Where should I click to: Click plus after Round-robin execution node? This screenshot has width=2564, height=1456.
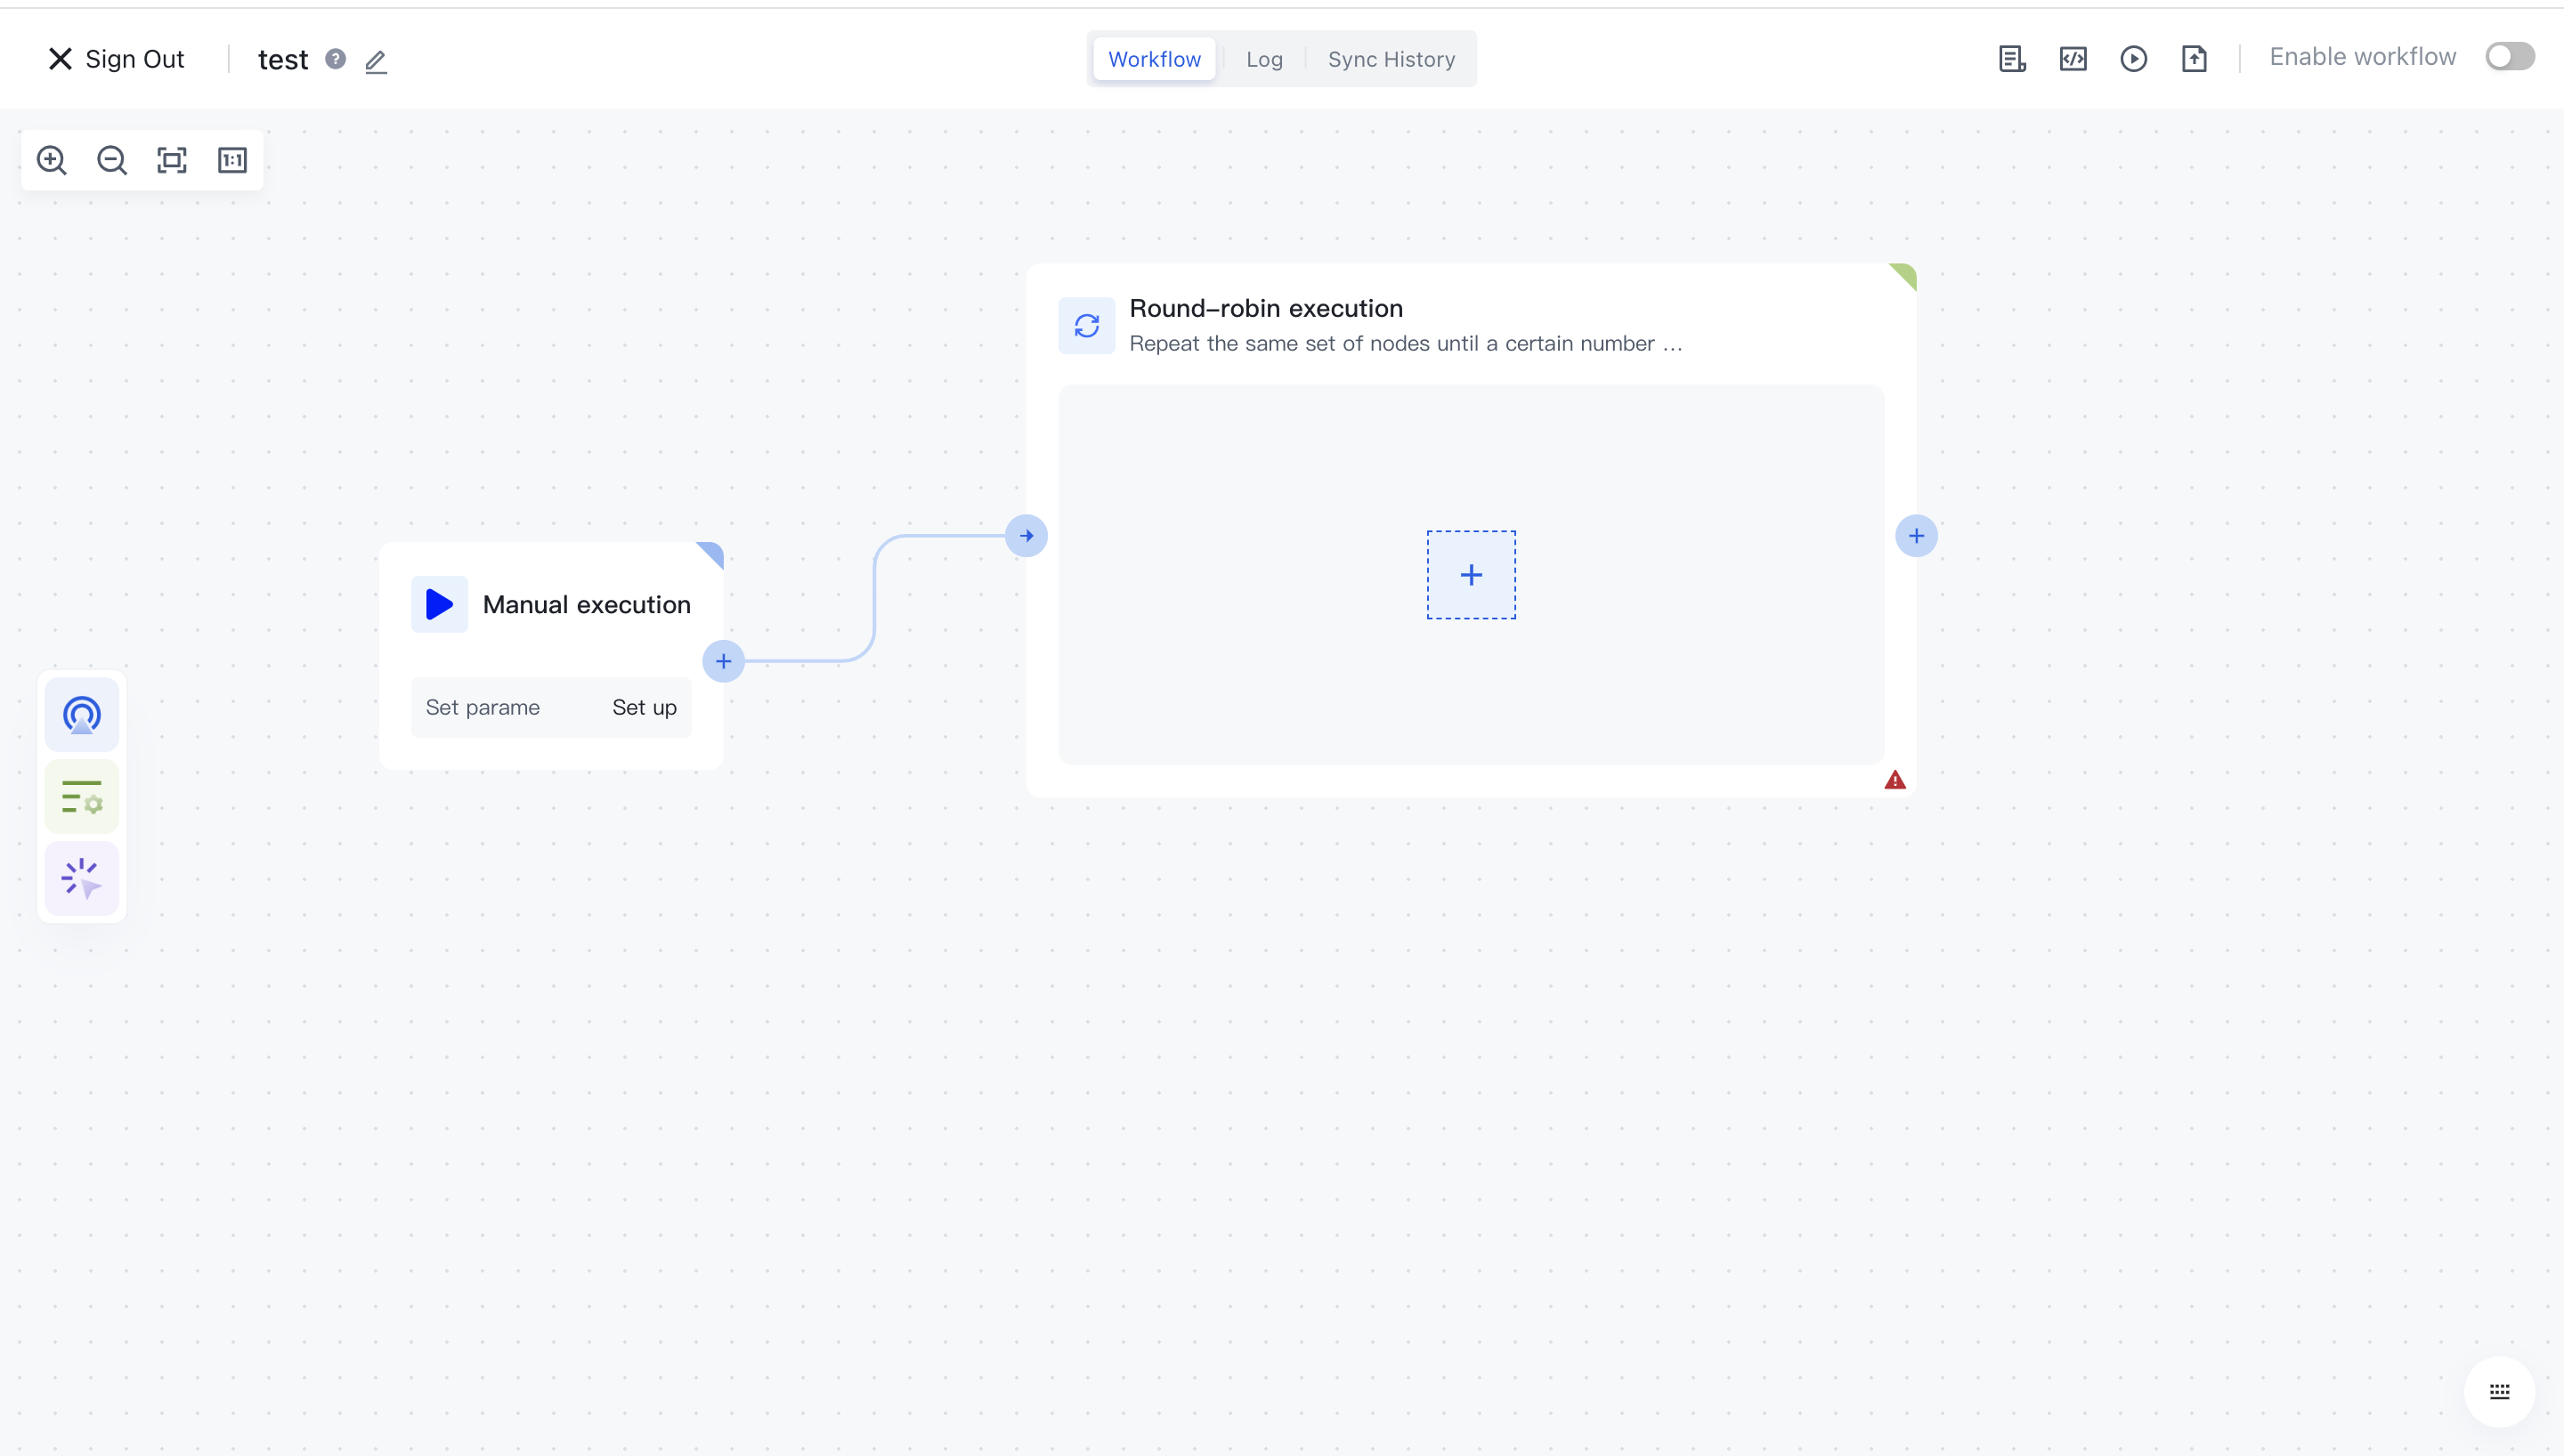point(1916,536)
